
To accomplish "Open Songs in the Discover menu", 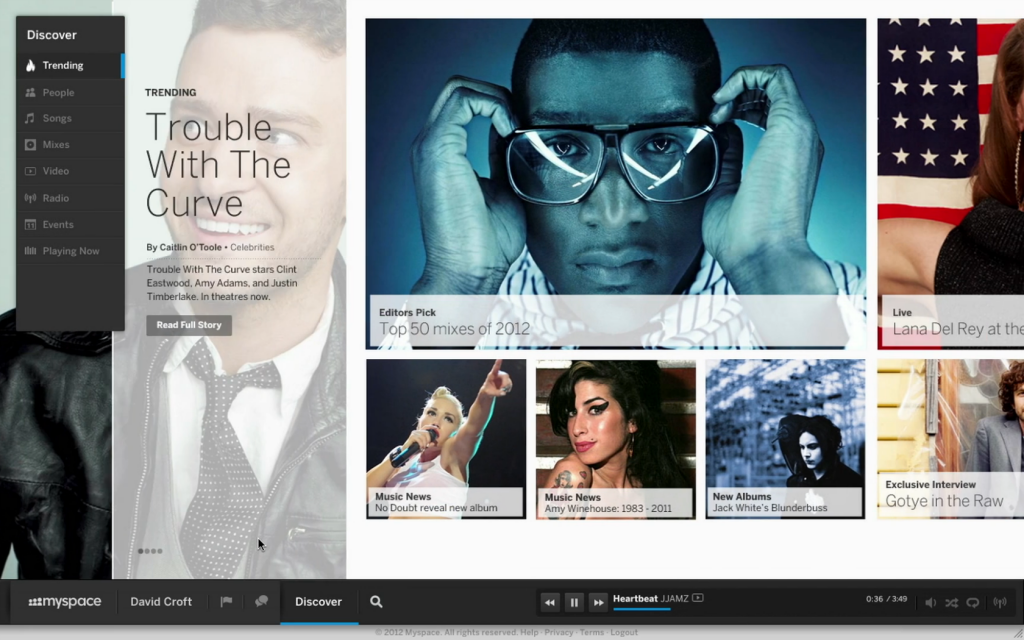I will (70, 118).
